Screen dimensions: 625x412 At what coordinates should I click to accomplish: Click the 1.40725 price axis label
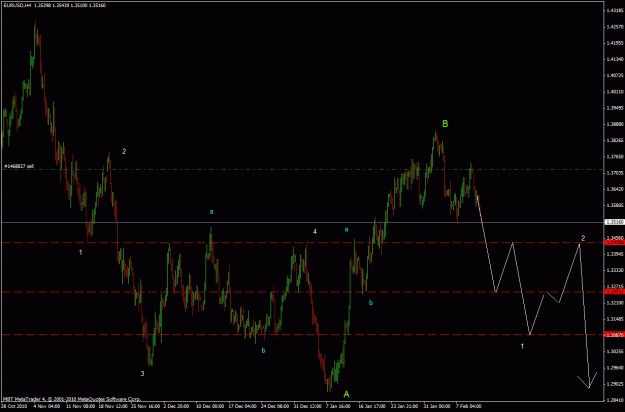tap(615, 75)
